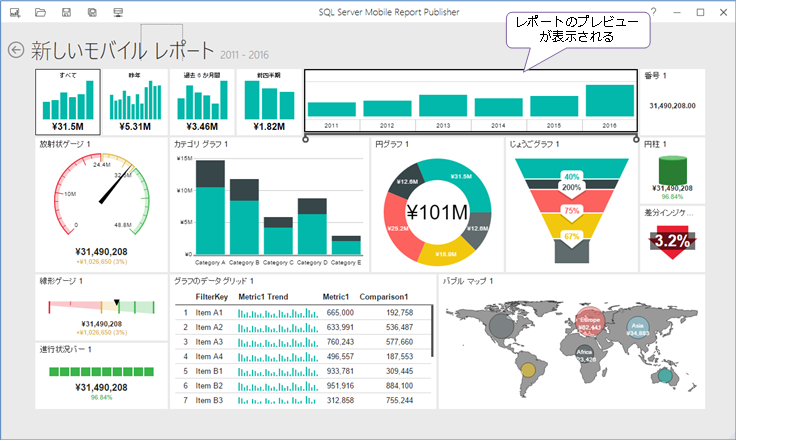Viewport: 800px width, 441px height.
Task: Select the 過去 6 か月間 preset
Action: point(202,102)
